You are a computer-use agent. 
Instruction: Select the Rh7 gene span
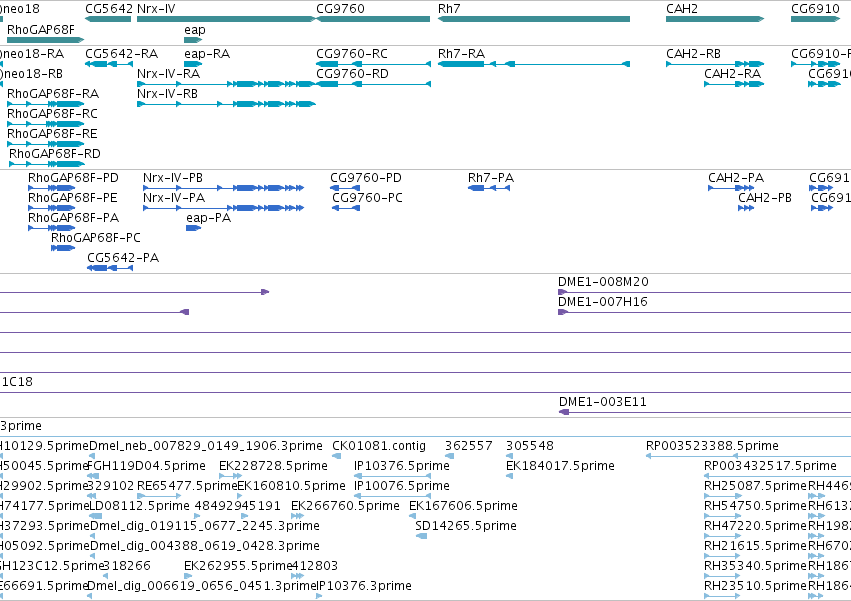pos(534,19)
